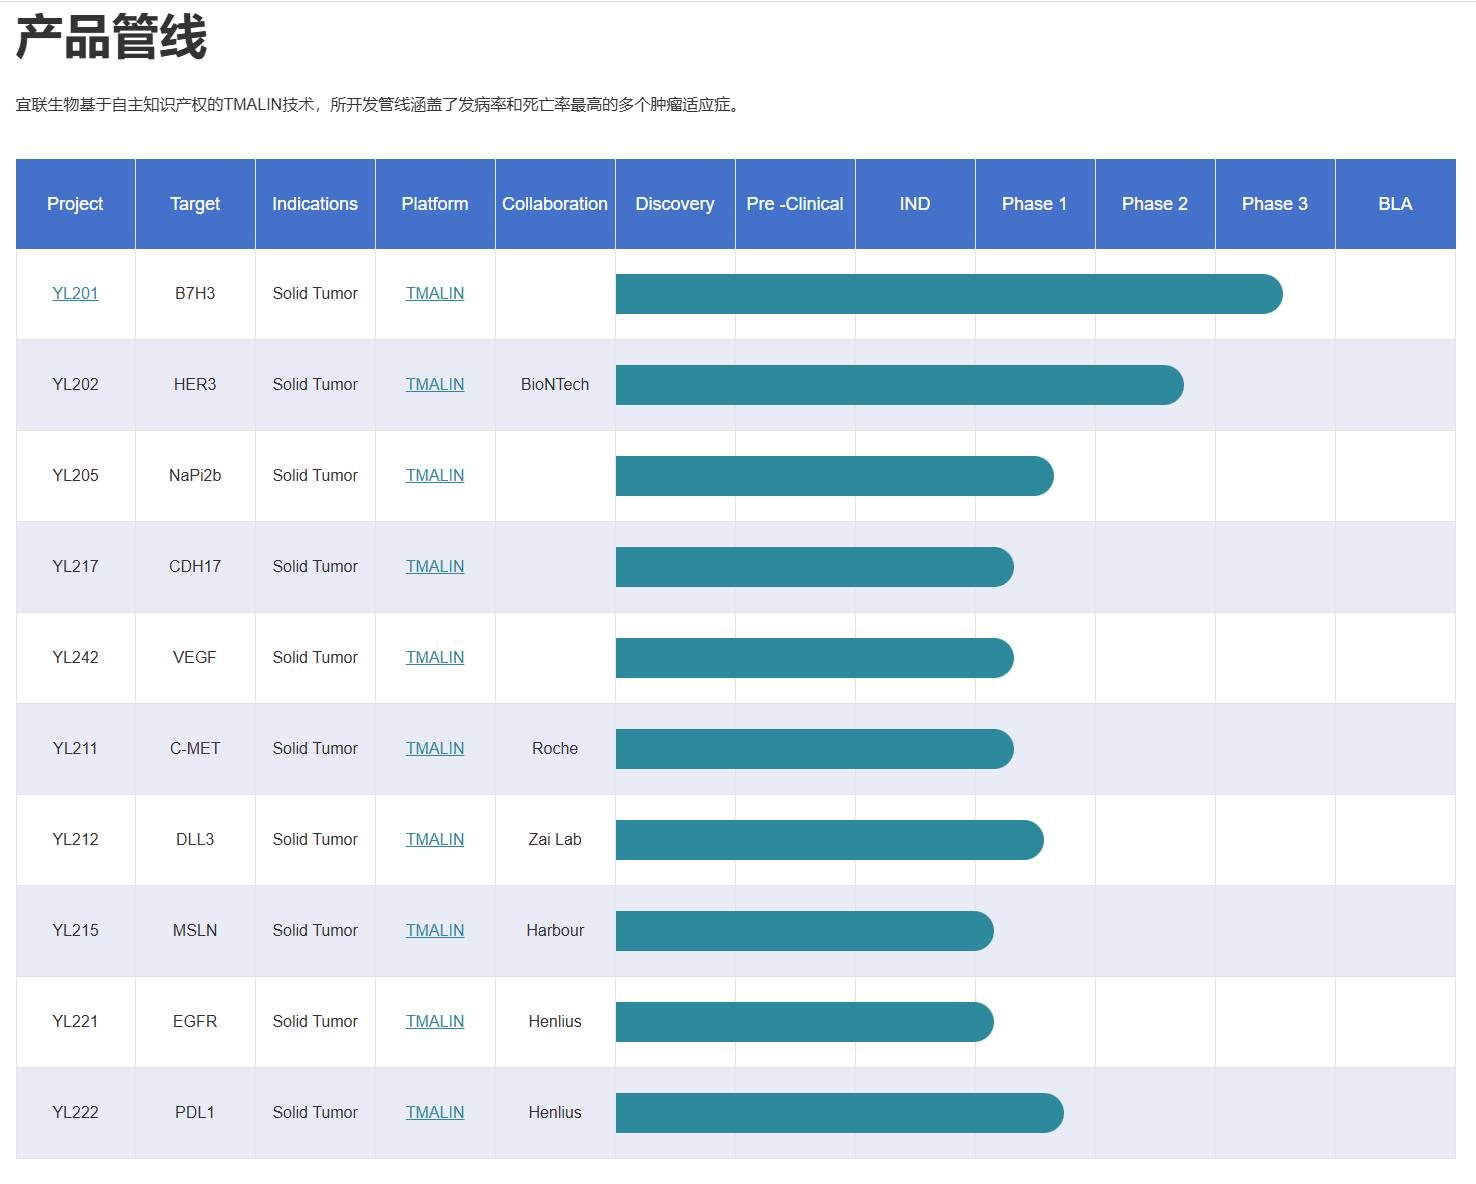Click TMALIN link for MSLN target
Screen dimensions: 1476x1184
click(x=434, y=930)
